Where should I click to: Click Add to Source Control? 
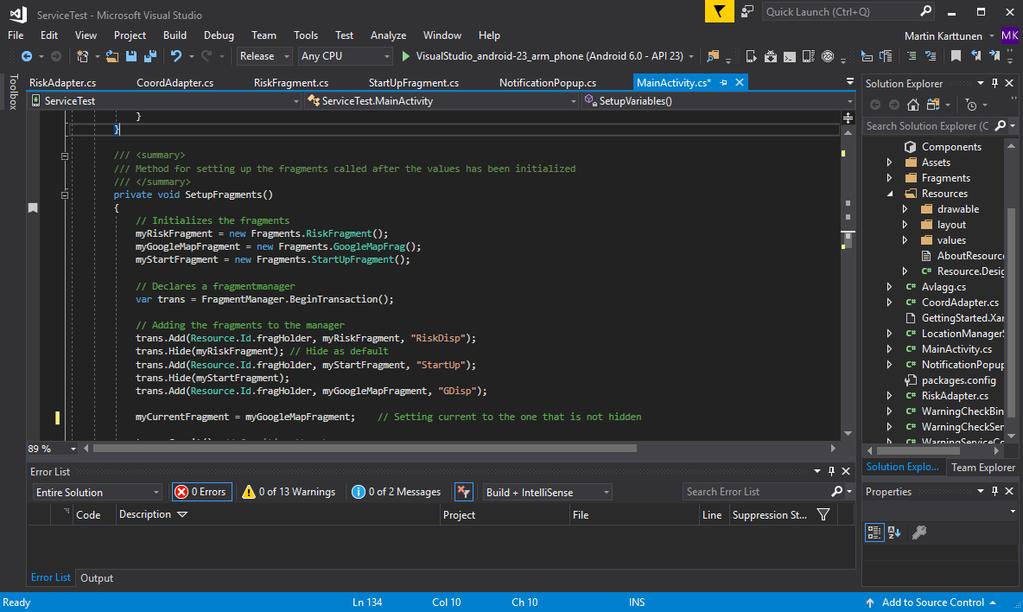(x=932, y=602)
